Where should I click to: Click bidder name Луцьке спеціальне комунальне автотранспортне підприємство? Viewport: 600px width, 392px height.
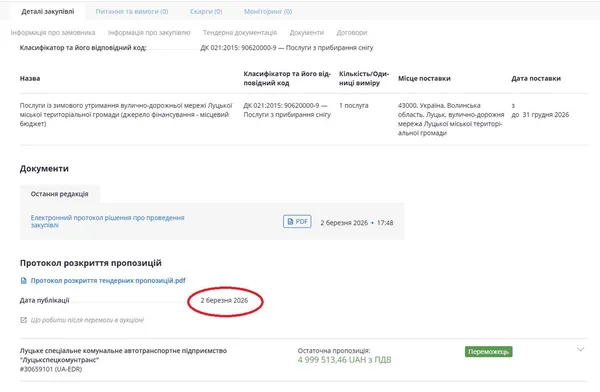click(123, 355)
